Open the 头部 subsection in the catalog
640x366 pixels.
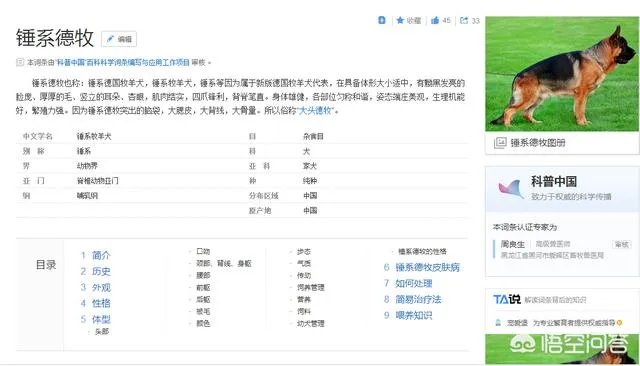click(x=102, y=331)
